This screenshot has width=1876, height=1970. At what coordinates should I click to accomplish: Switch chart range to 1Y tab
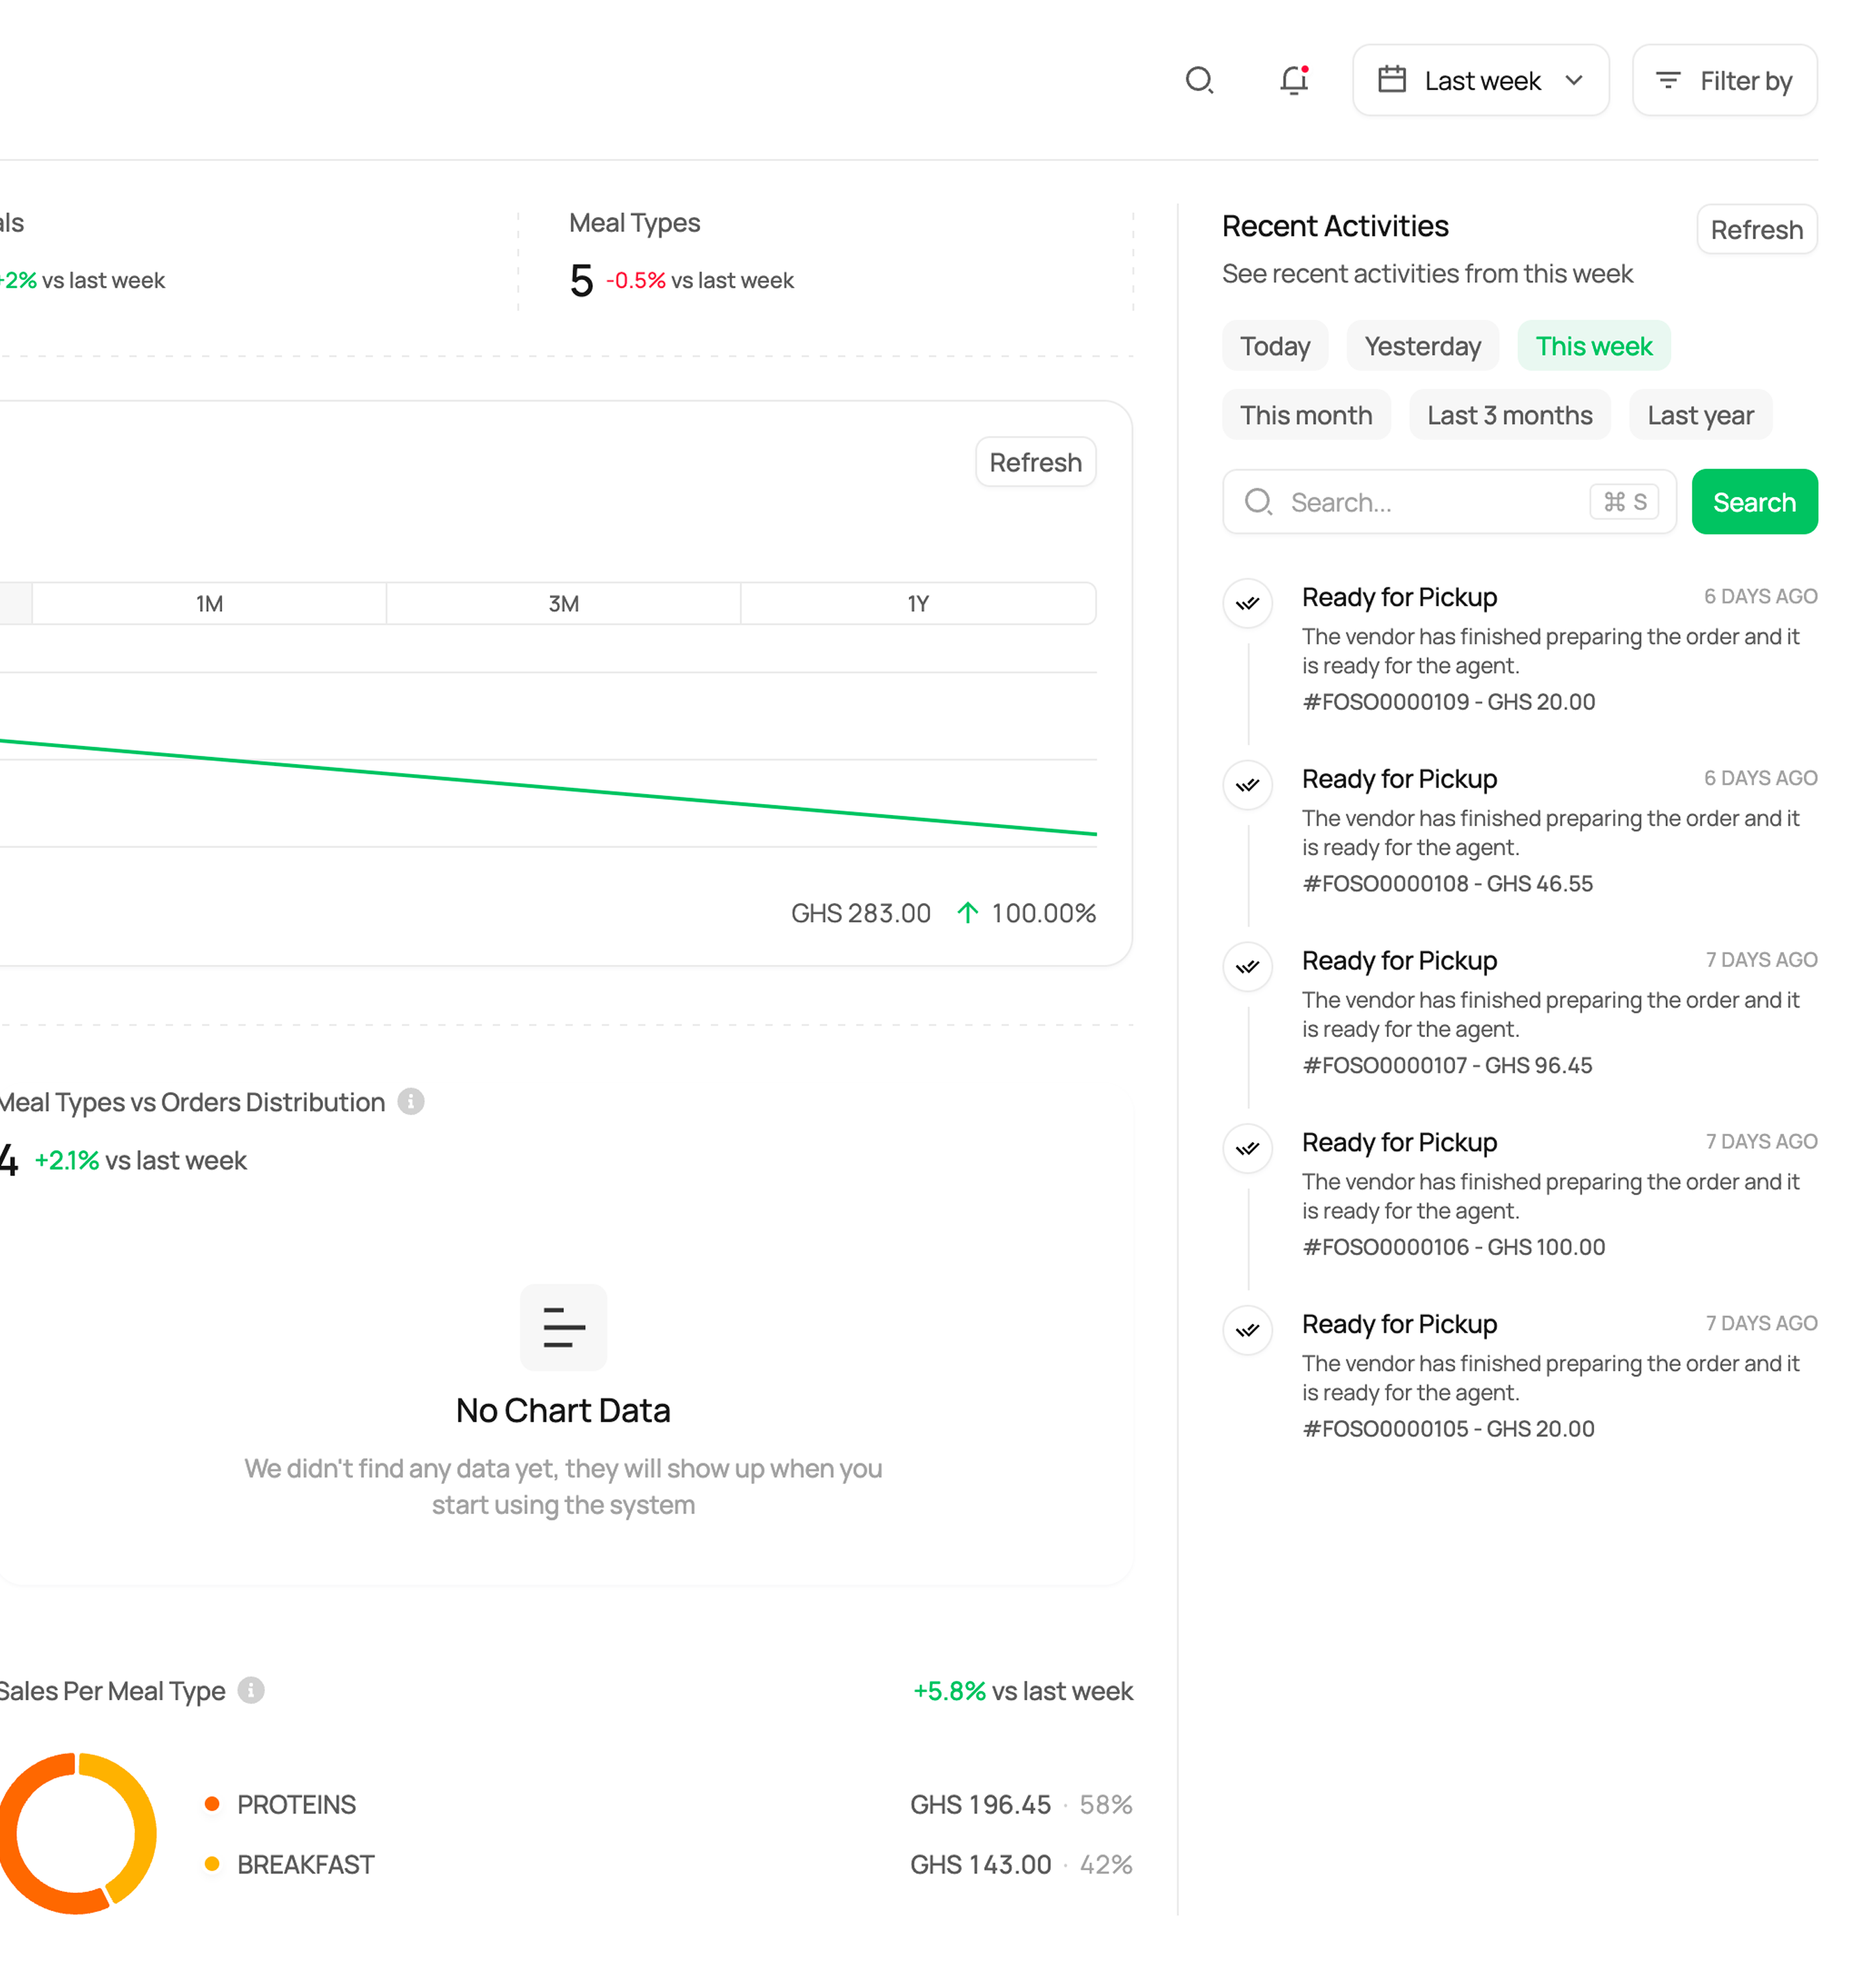[x=917, y=604]
